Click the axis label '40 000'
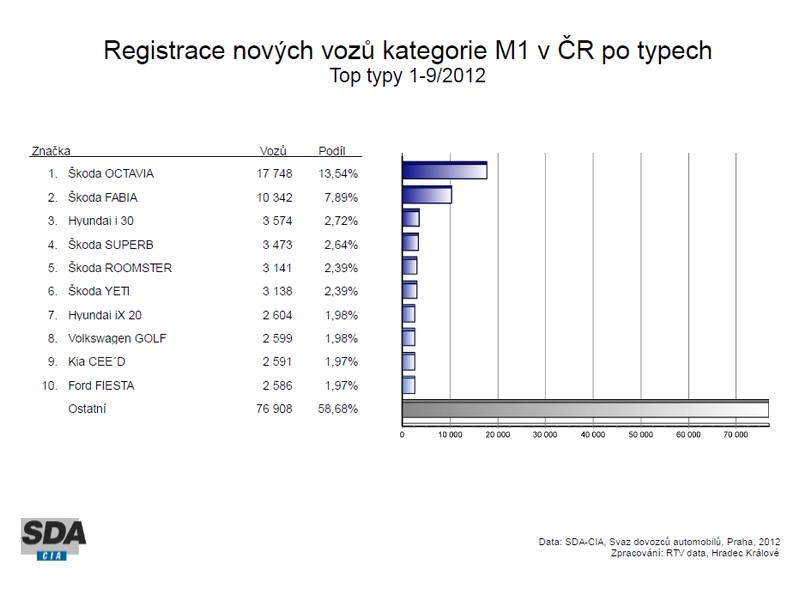 (593, 435)
